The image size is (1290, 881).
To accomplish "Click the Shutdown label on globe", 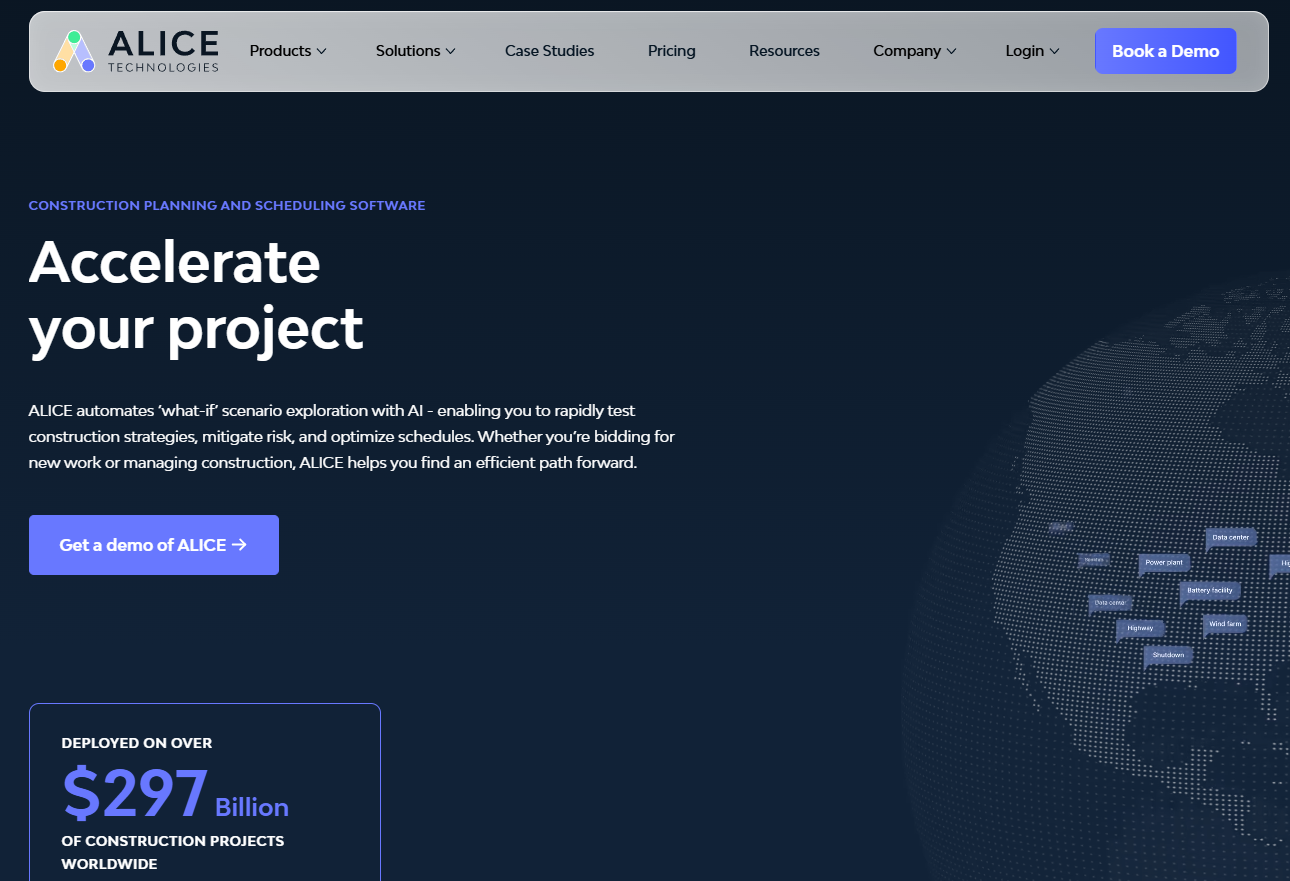I will tap(1168, 656).
